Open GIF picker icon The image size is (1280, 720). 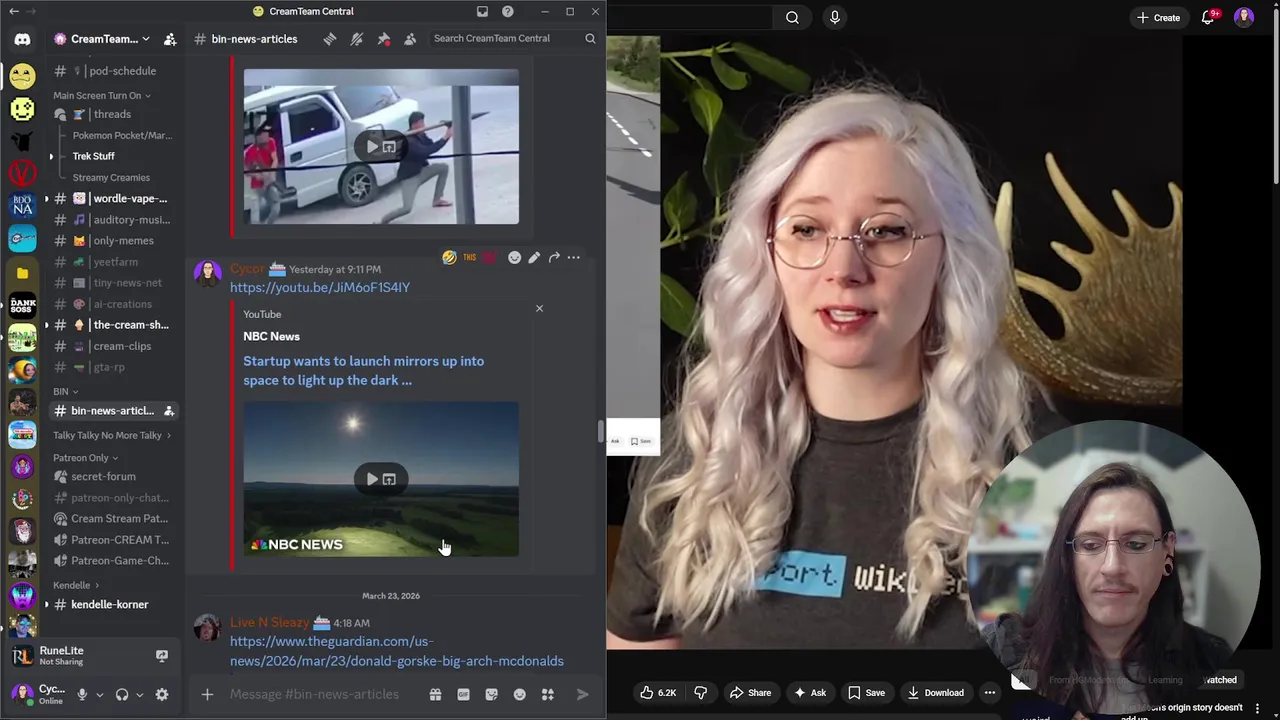coord(463,694)
